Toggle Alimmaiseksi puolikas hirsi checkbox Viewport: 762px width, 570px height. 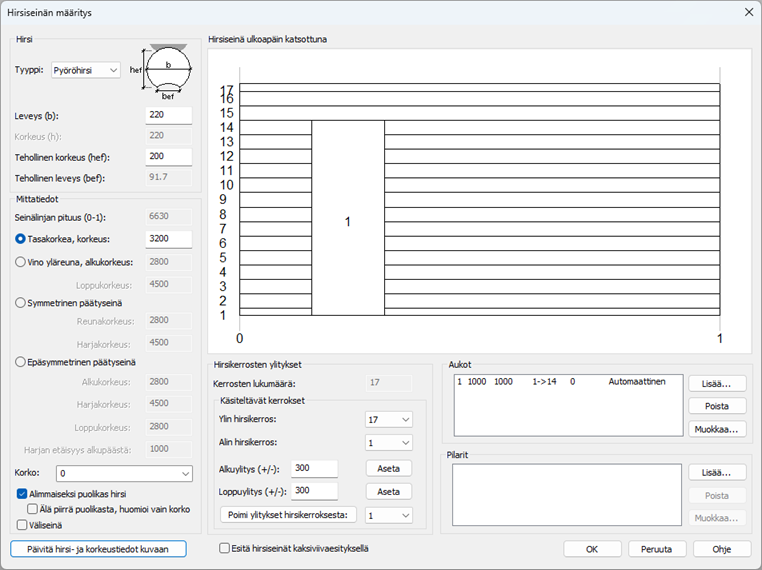click(22, 493)
